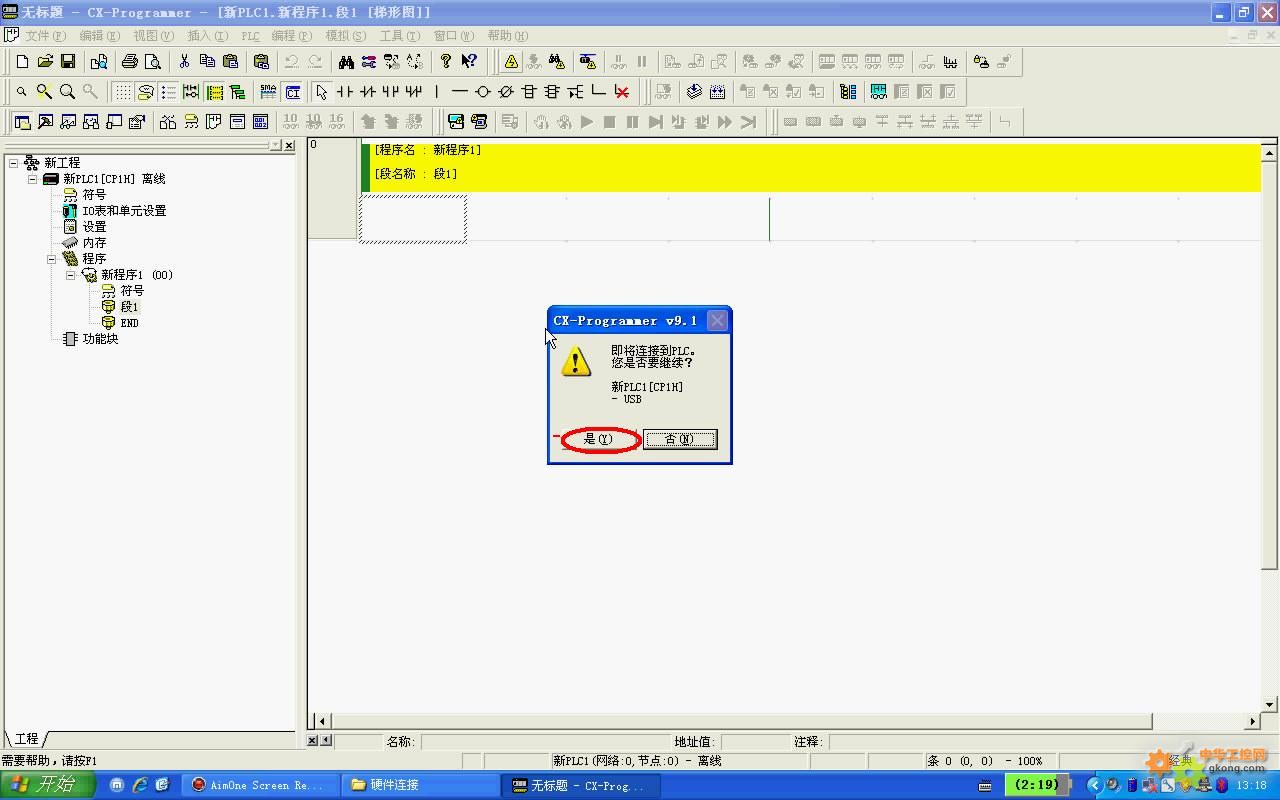Viewport: 1280px width, 800px height.
Task: Click the Find binoculars icon
Action: point(346,62)
